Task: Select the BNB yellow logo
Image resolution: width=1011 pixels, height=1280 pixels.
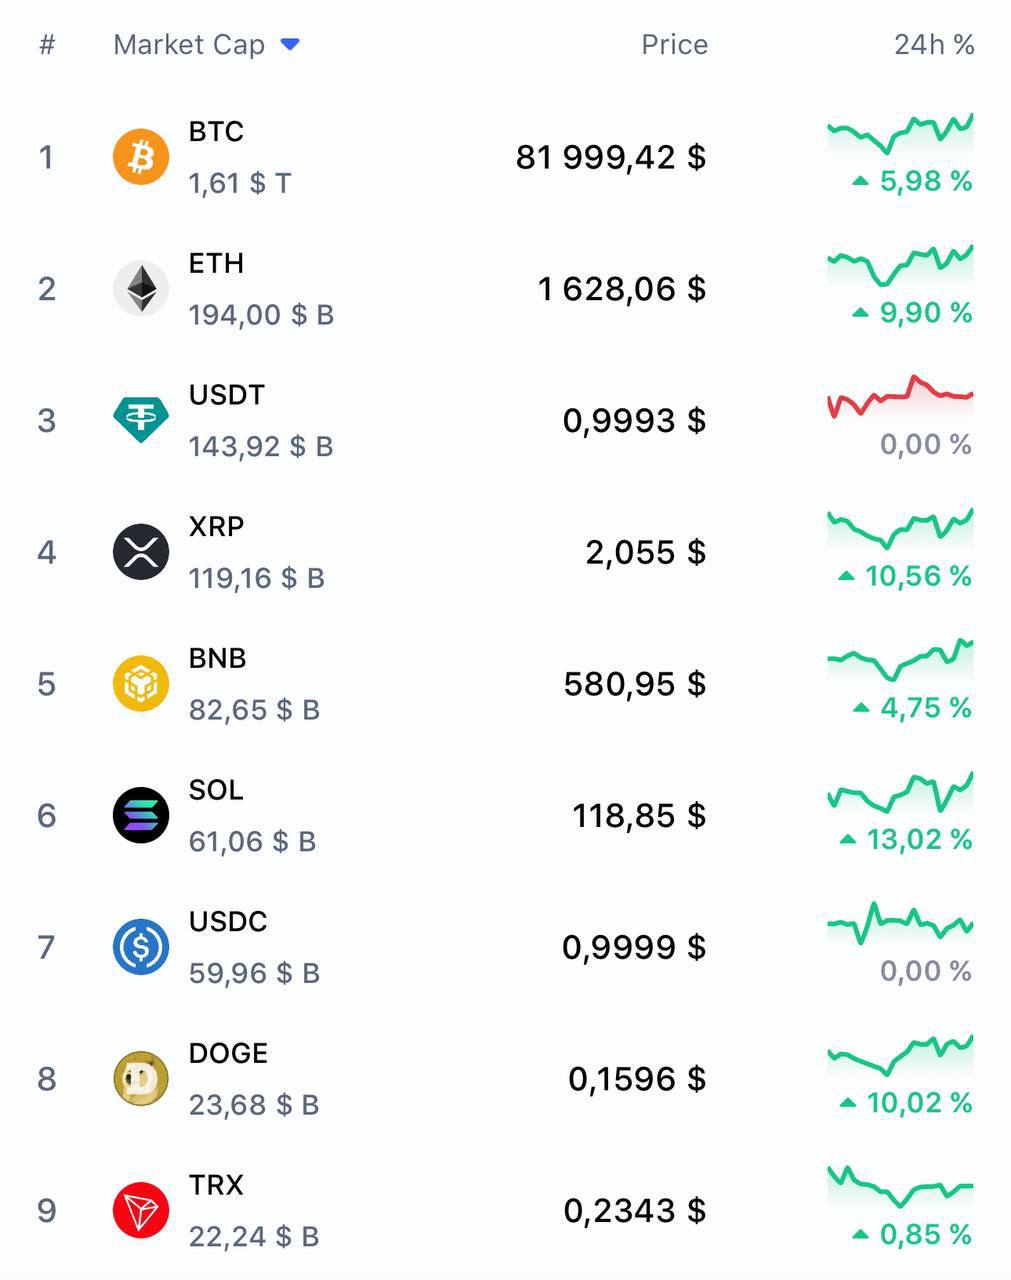Action: [141, 684]
